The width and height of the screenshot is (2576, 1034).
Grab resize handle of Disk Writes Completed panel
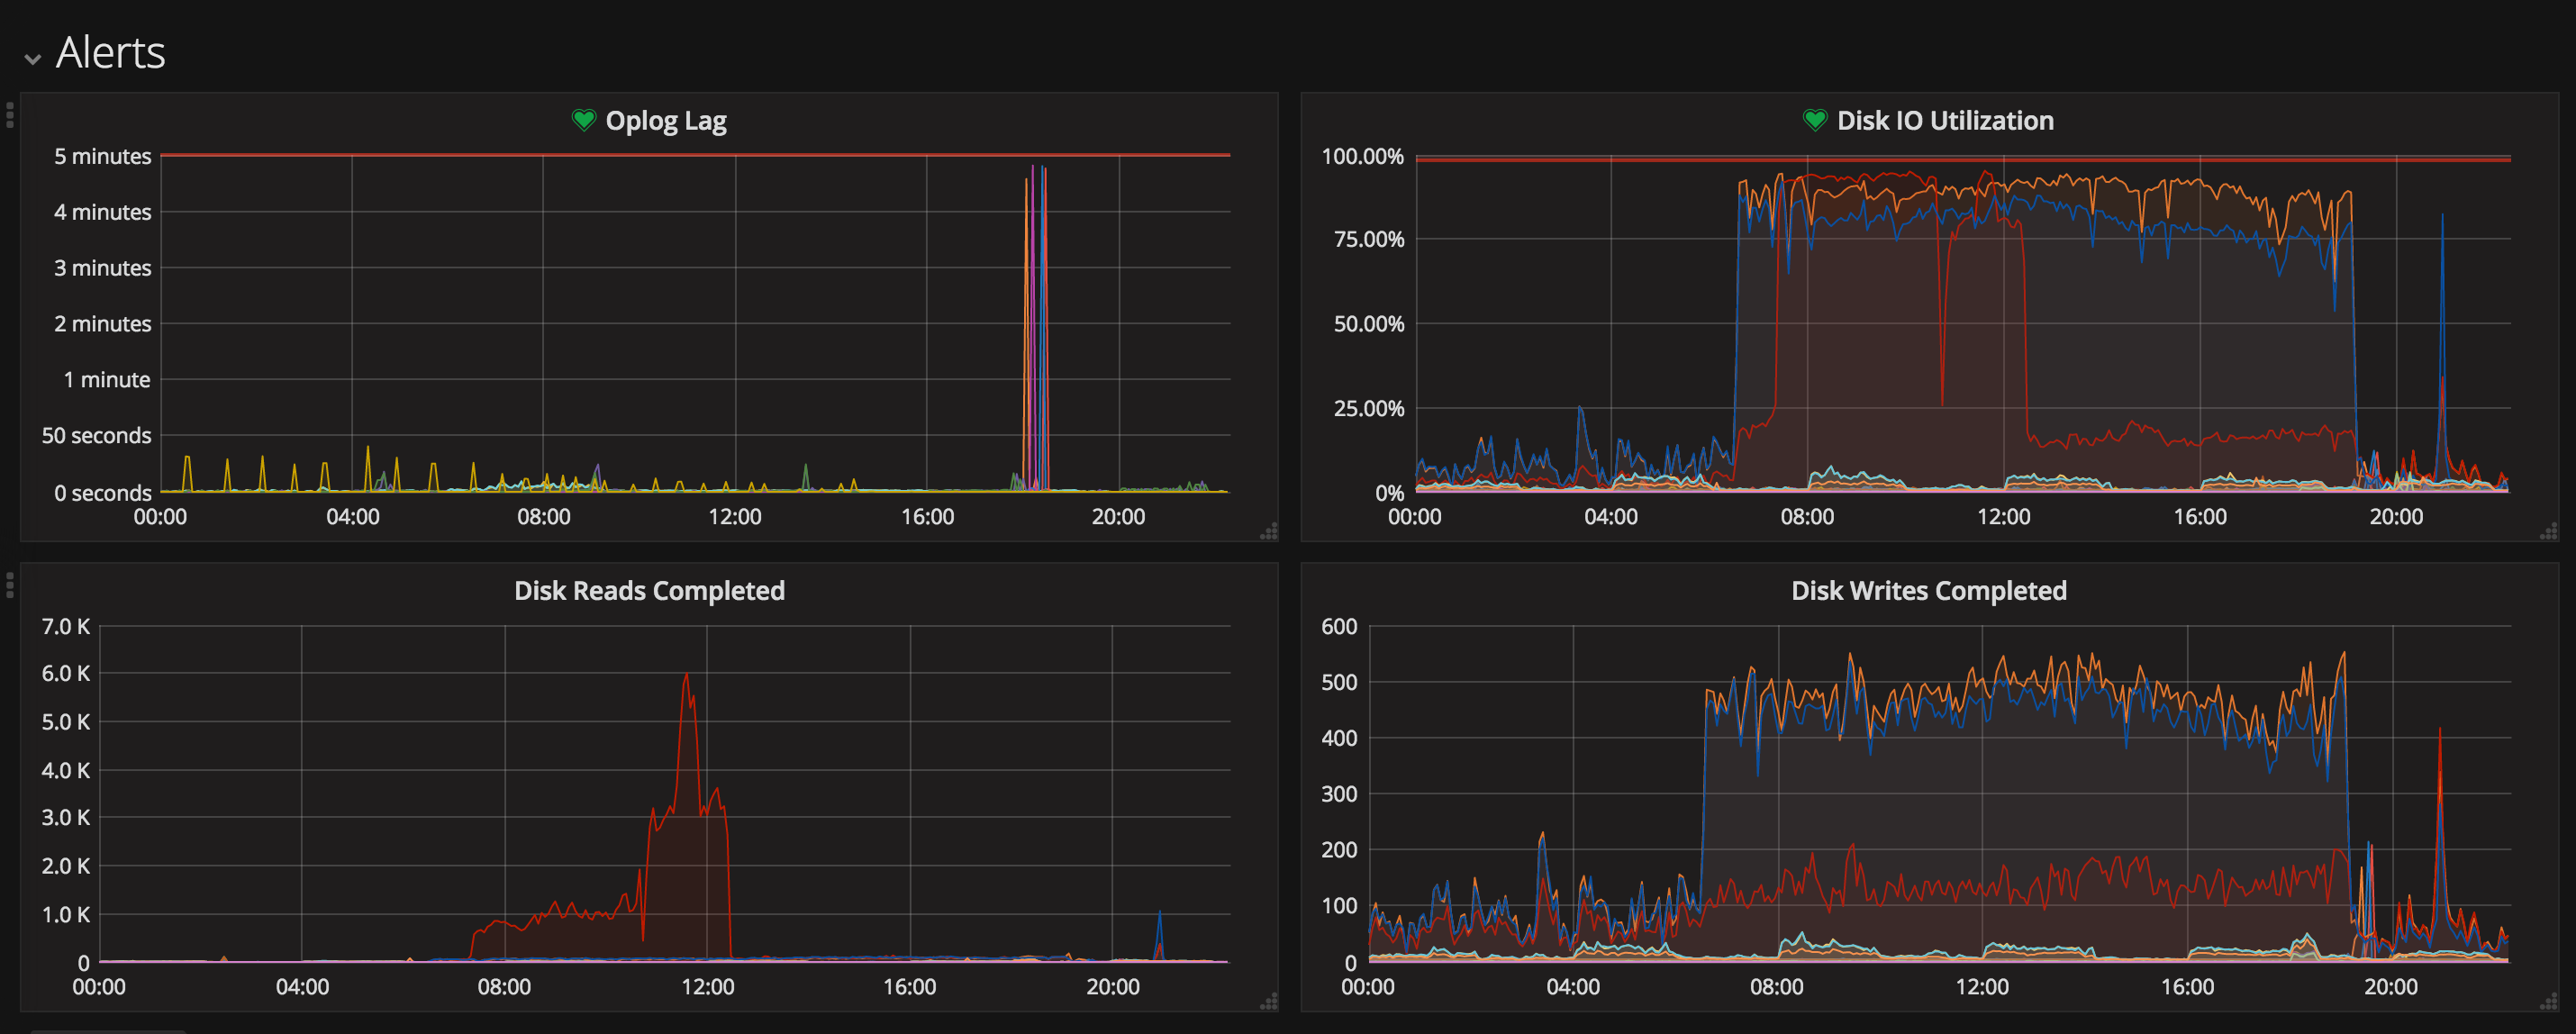pos(2549,1002)
